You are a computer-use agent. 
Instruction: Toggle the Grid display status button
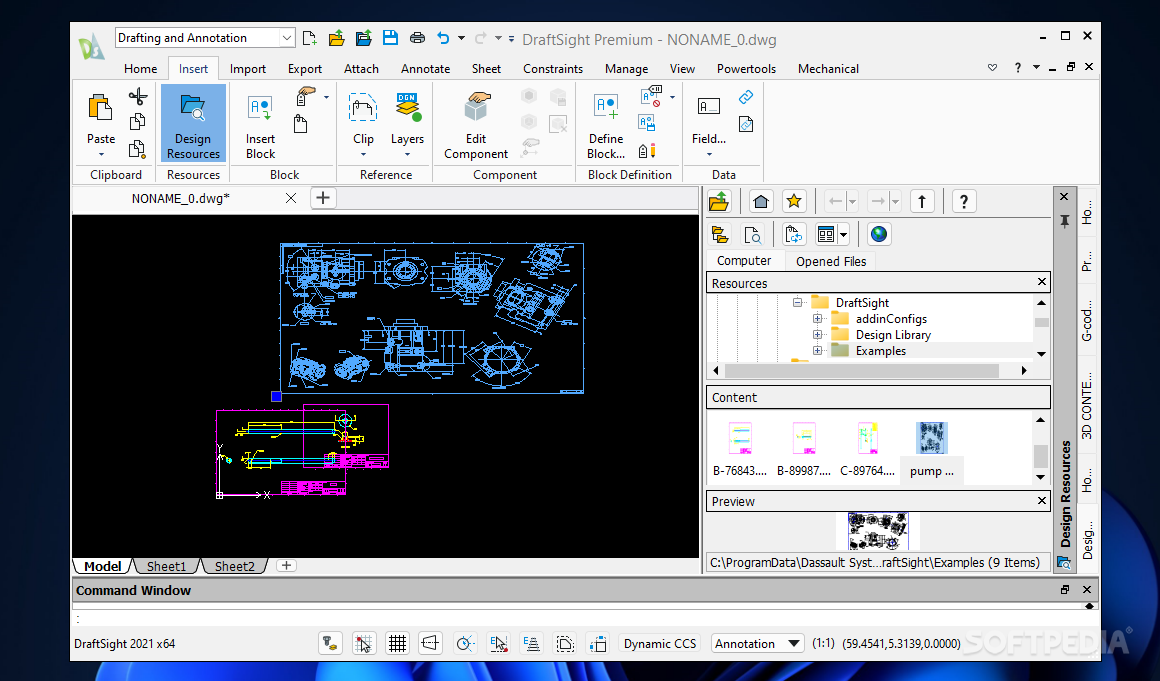coord(397,643)
